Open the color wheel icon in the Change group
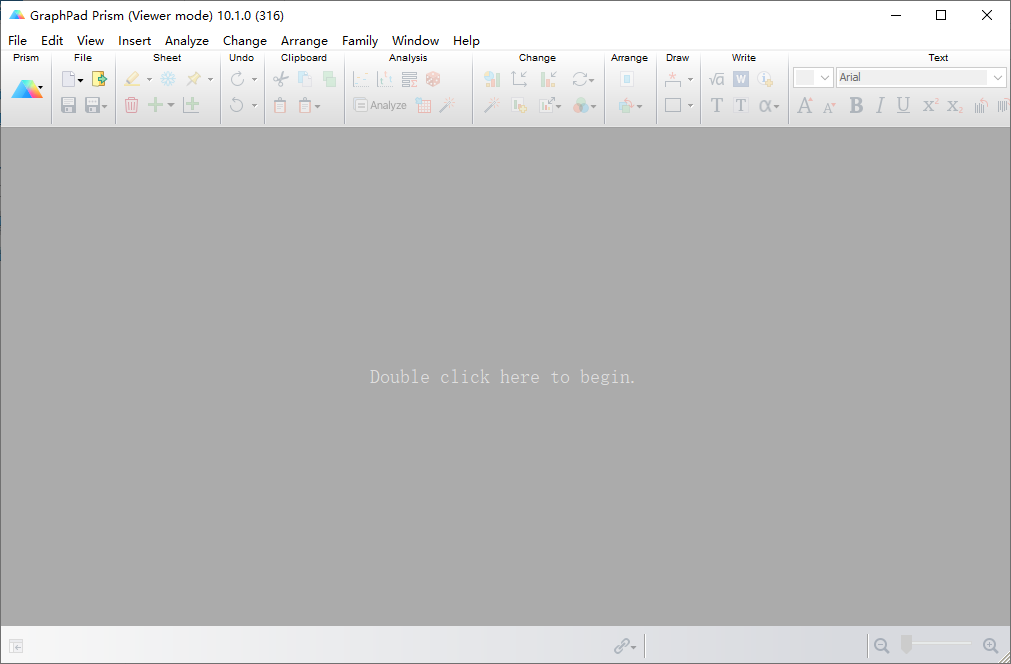The height and width of the screenshot is (664, 1011). coord(580,106)
